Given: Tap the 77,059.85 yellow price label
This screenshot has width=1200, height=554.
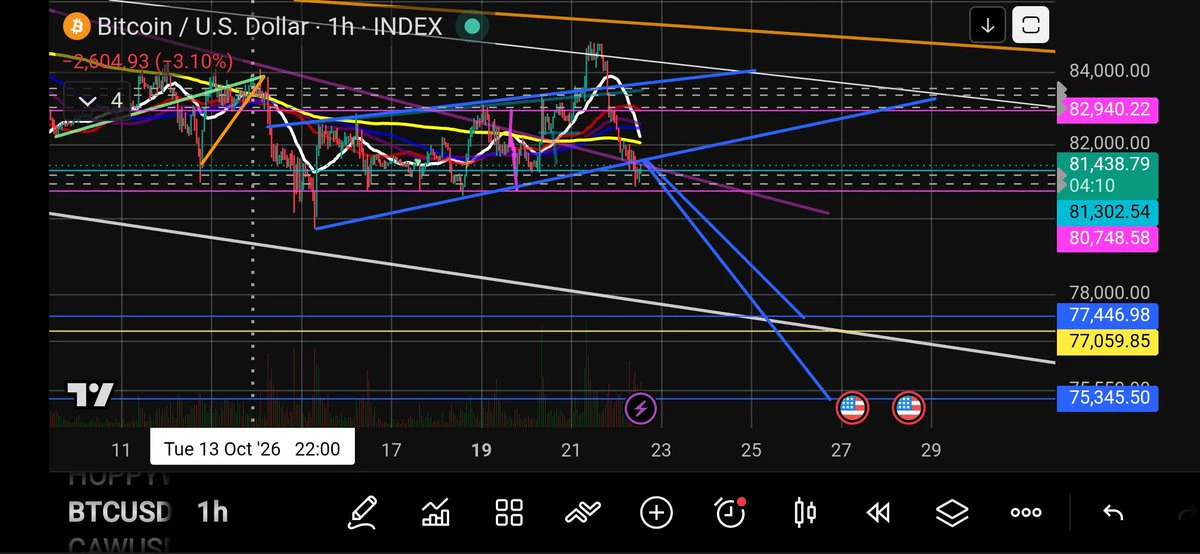Looking at the screenshot, I should tap(1108, 342).
